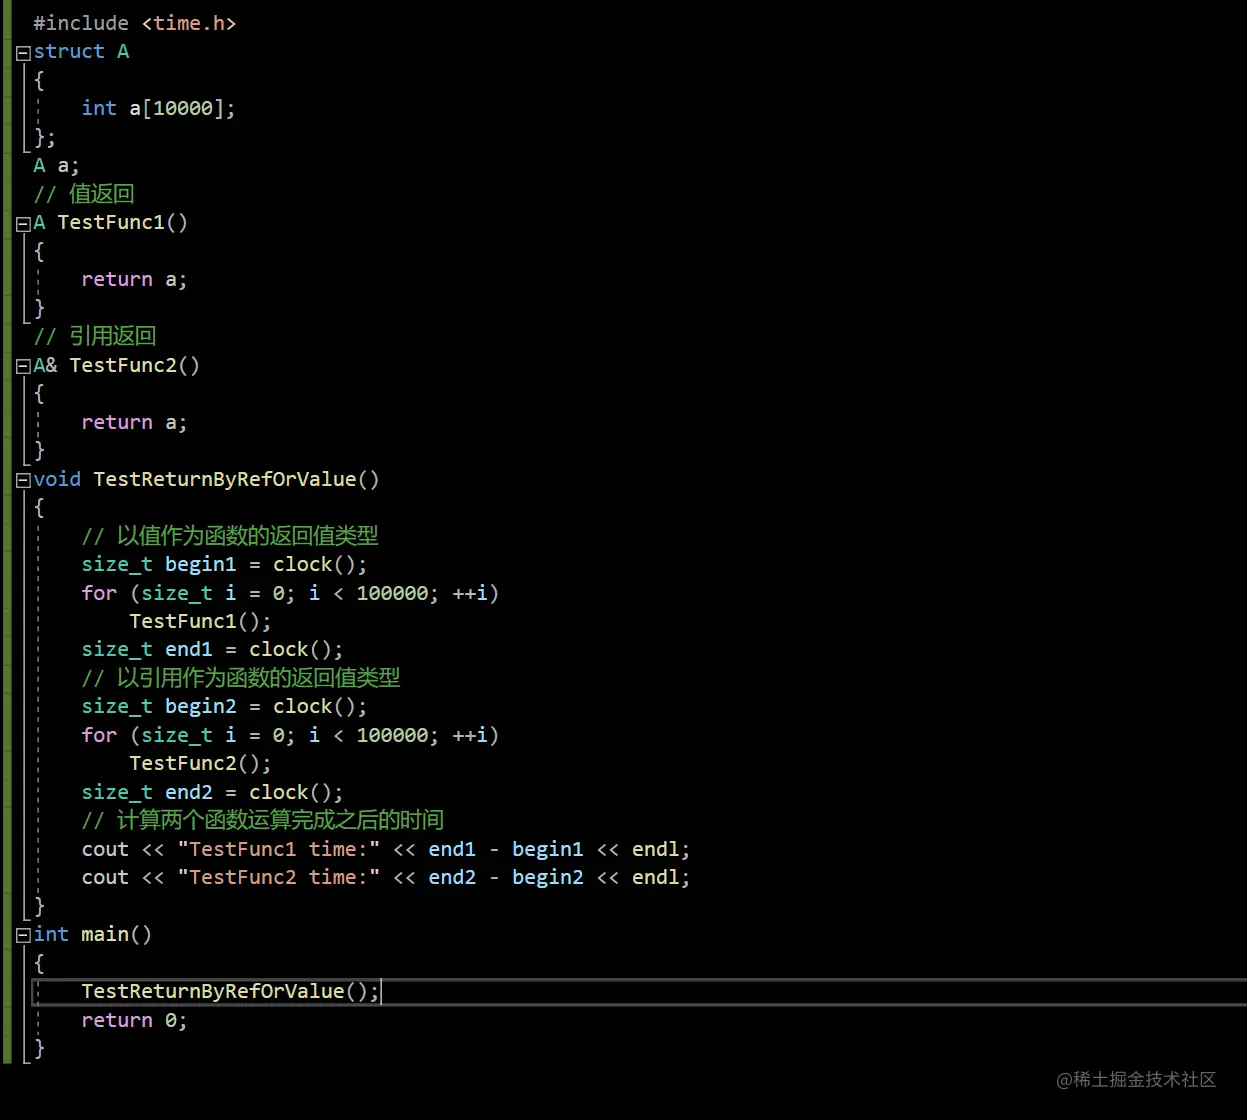Click the 引用返回 comment line
This screenshot has width=1247, height=1120.
[x=95, y=336]
